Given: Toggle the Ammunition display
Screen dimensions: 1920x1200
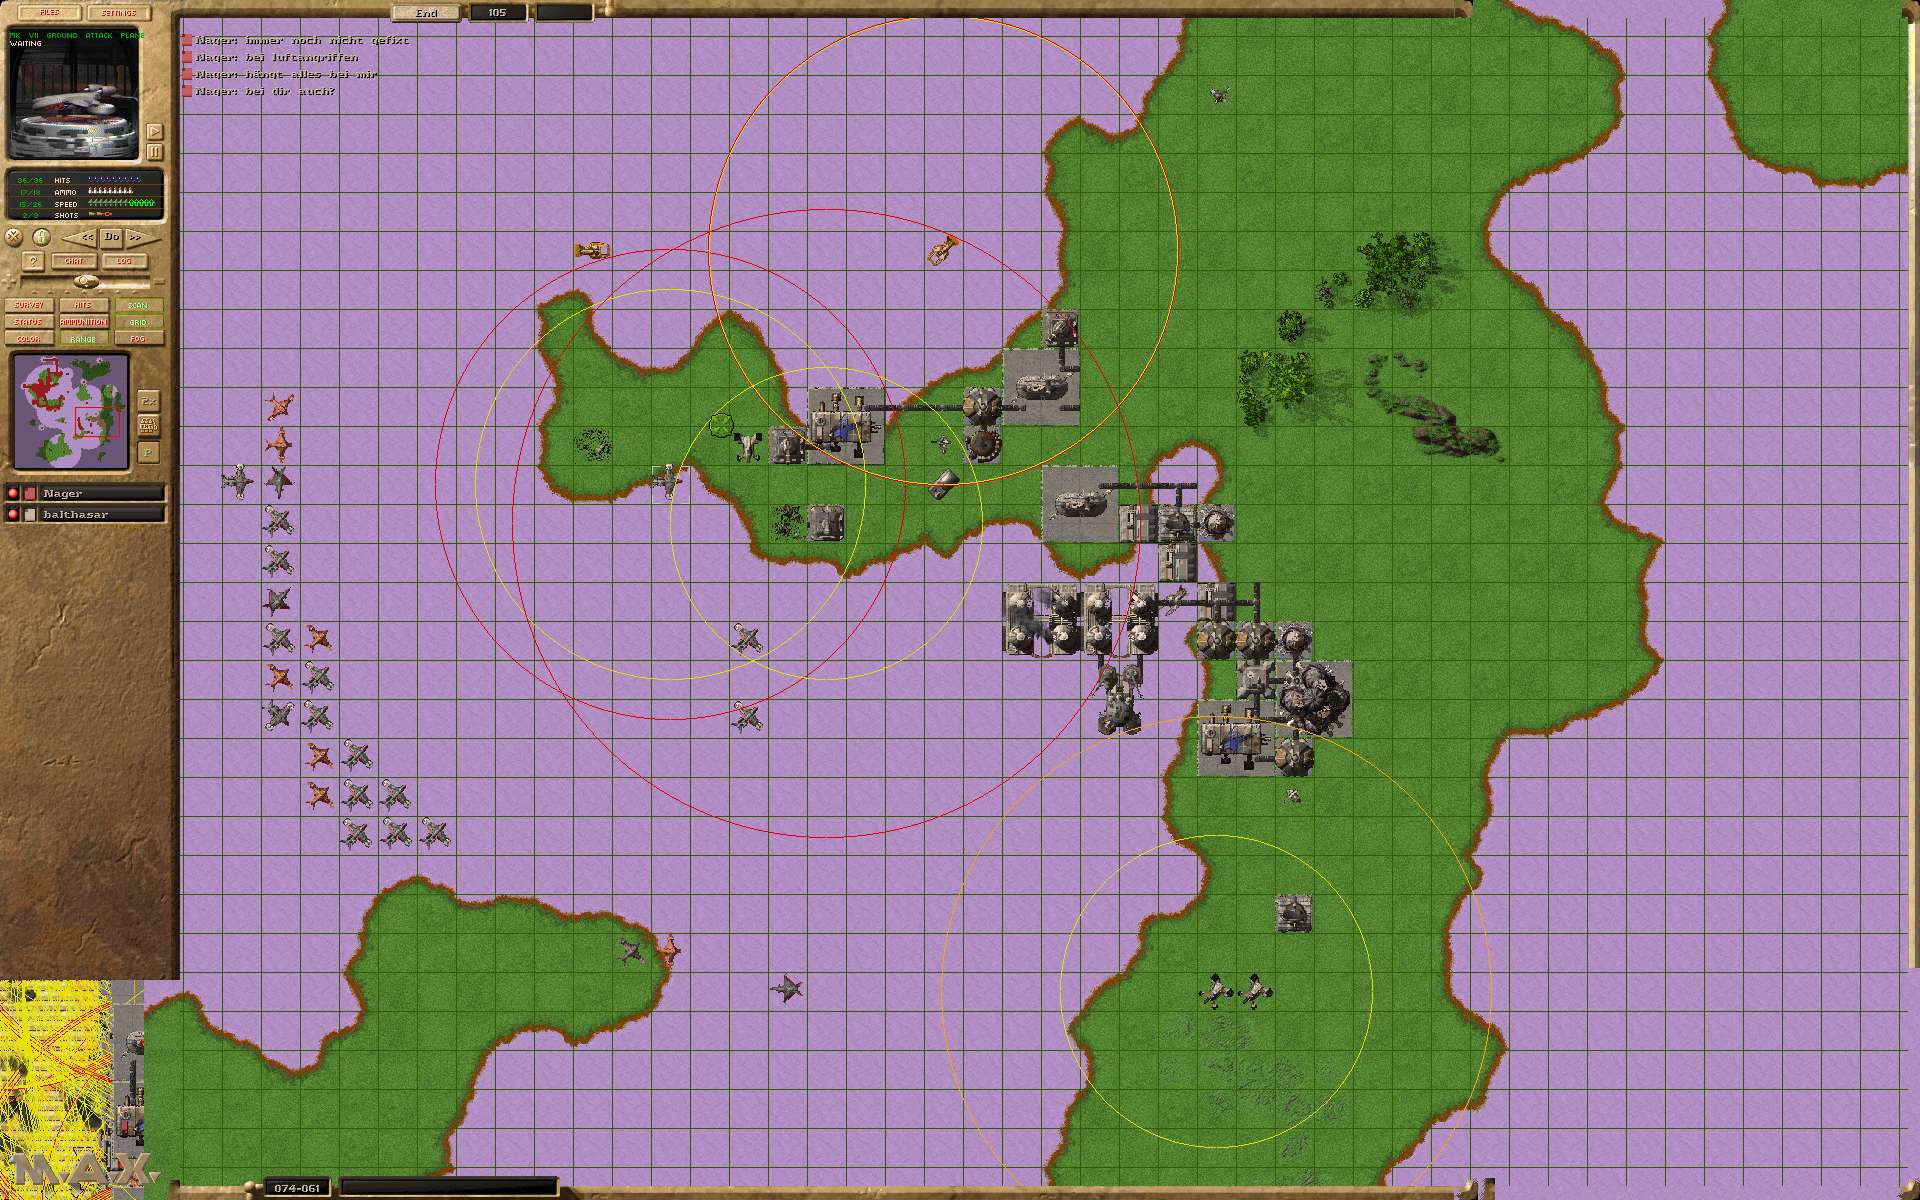Looking at the screenshot, I should (83, 322).
